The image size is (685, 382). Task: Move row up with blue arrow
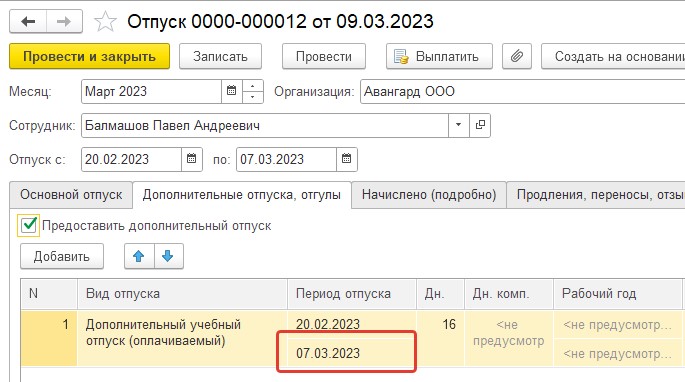[x=139, y=256]
